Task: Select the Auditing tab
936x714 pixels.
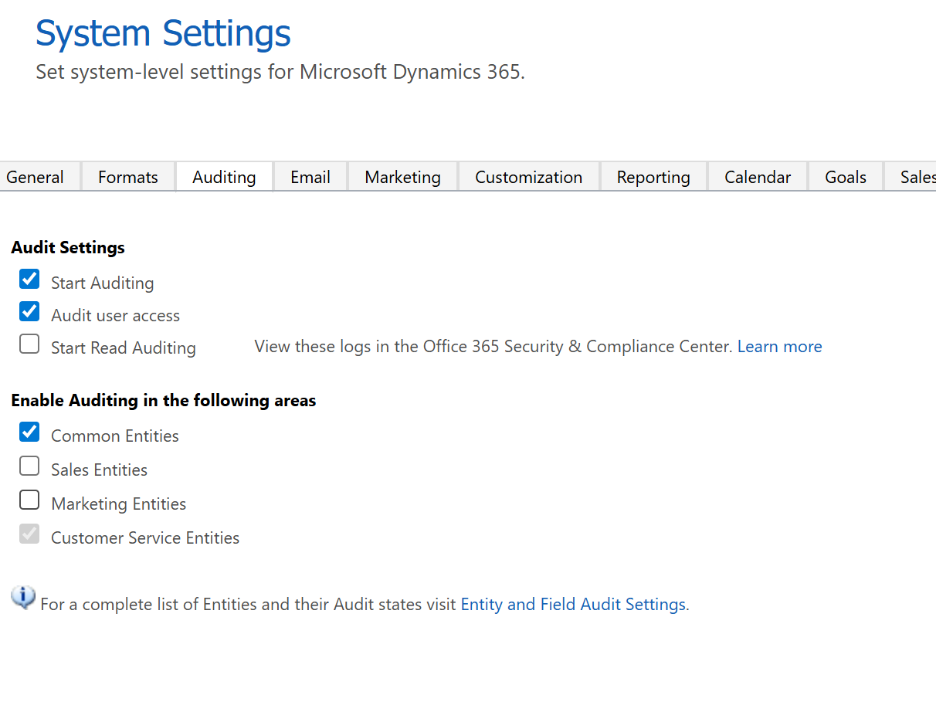Action: (224, 177)
